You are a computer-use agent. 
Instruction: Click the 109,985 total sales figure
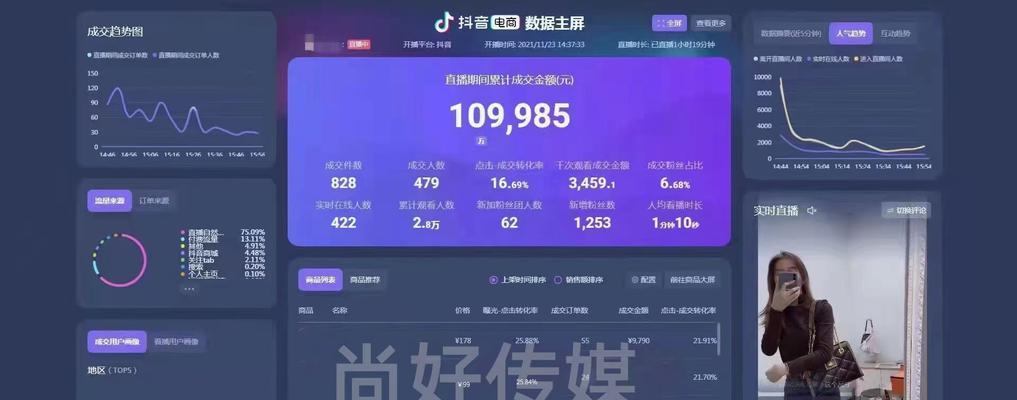point(510,116)
